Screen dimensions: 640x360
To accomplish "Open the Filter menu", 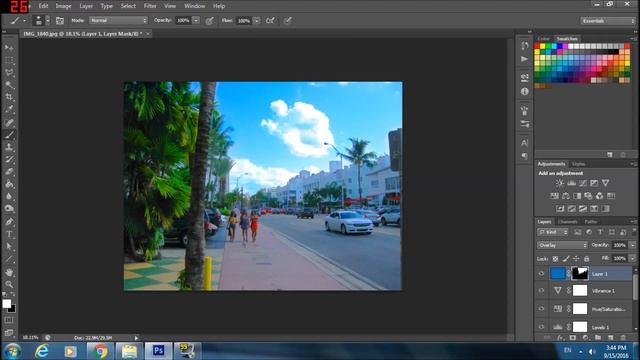I will tap(150, 6).
